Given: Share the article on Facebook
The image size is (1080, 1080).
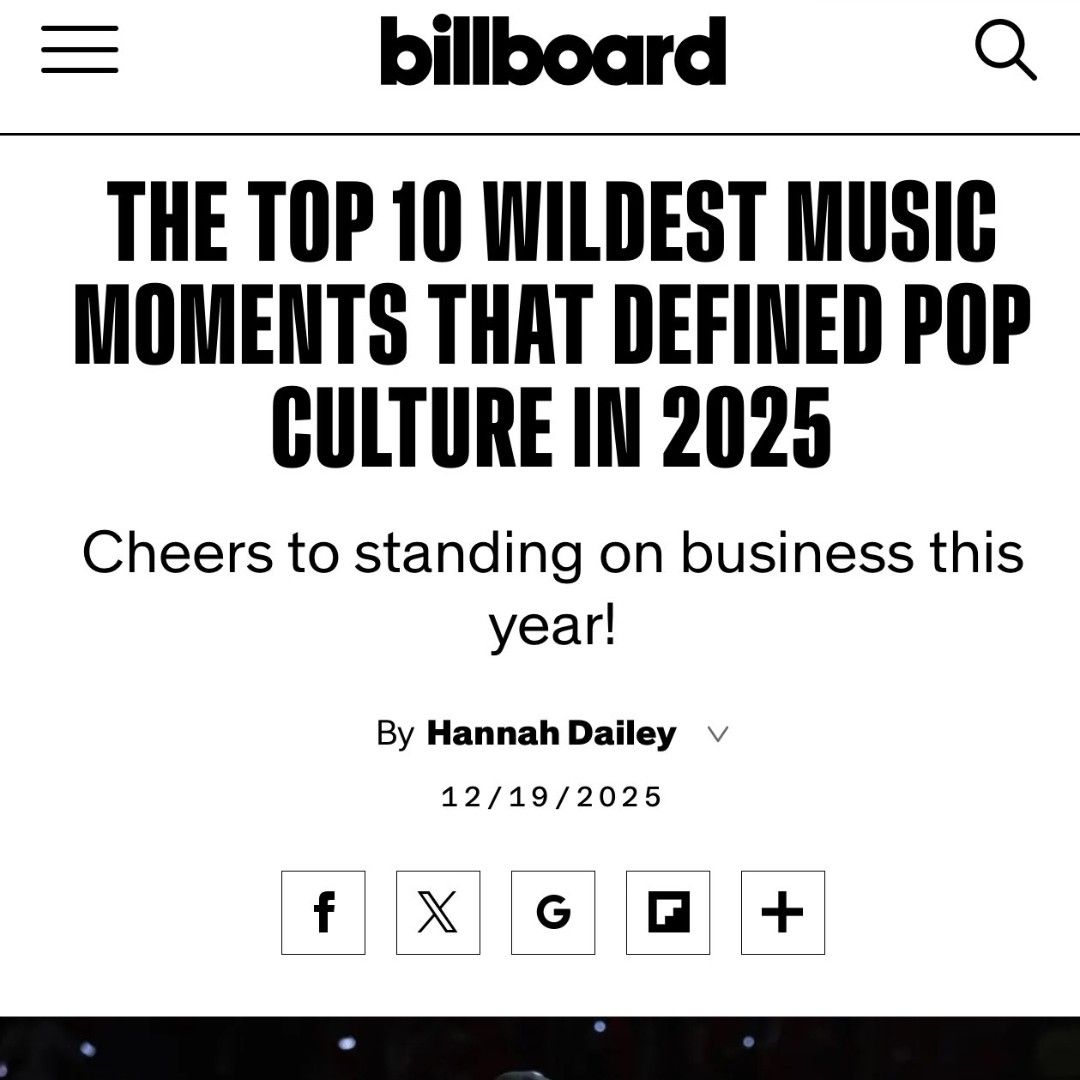Looking at the screenshot, I should coord(323,913).
